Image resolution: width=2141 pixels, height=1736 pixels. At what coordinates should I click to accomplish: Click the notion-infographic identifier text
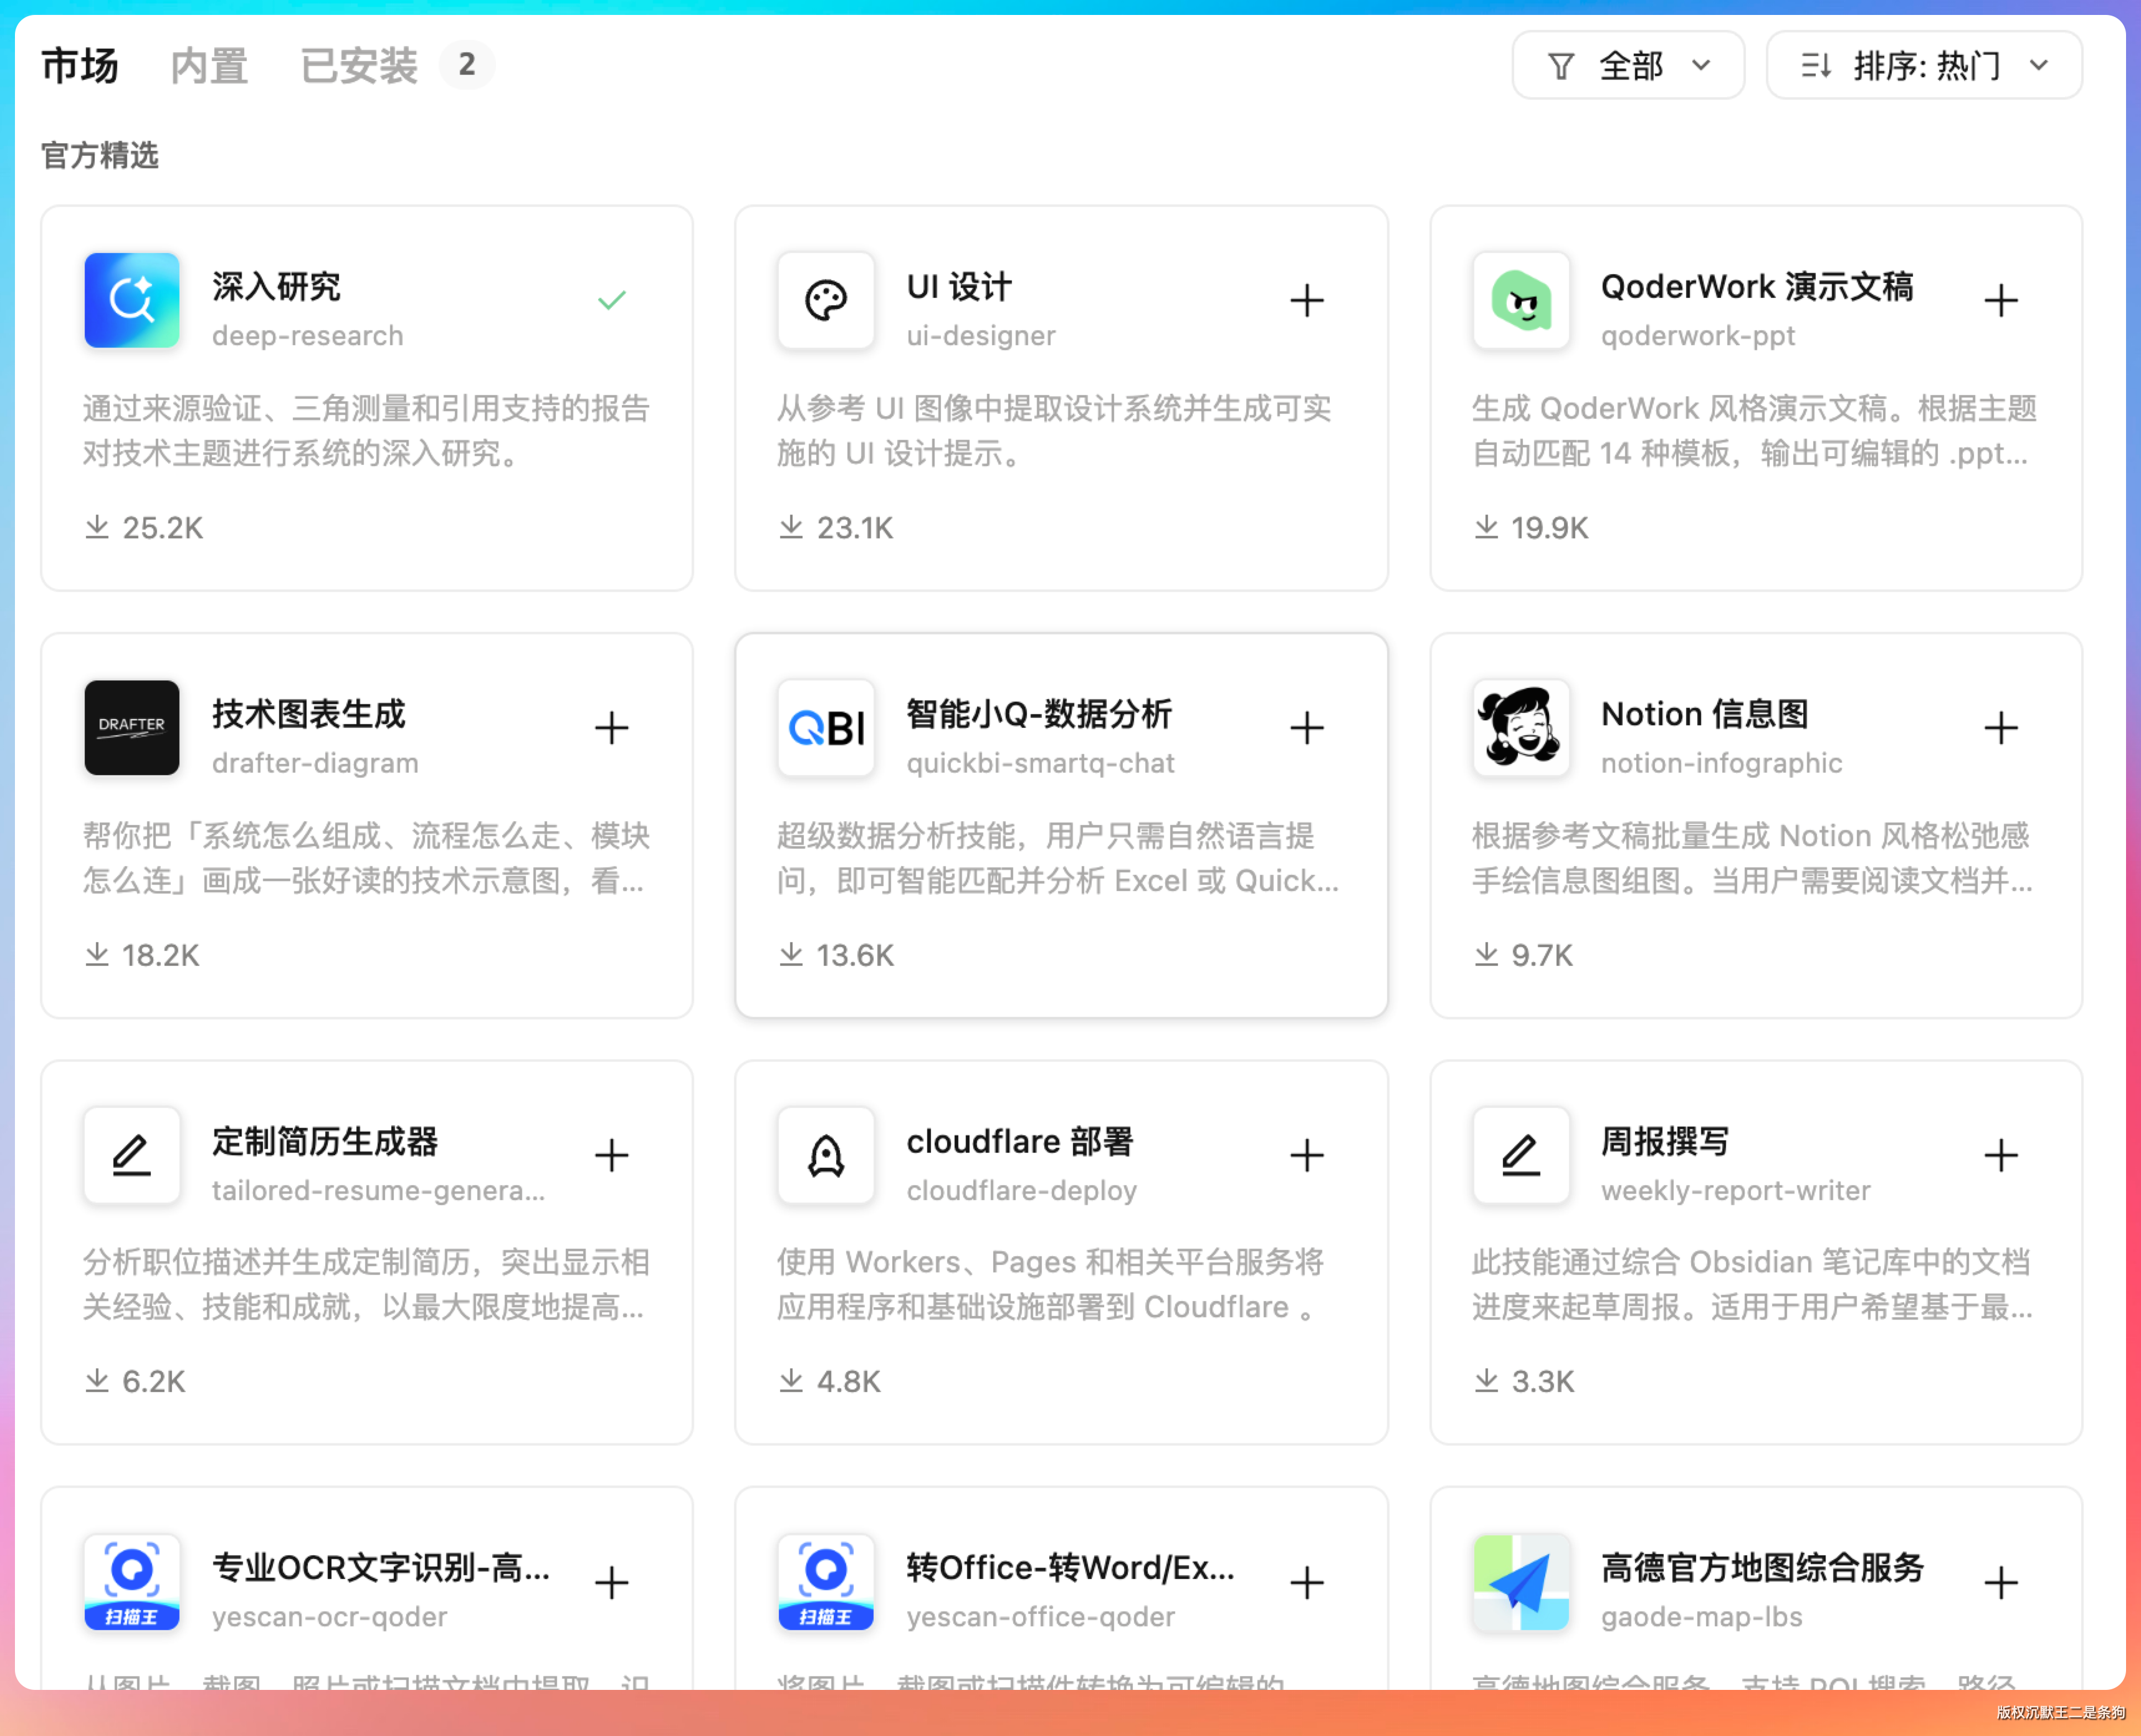(1721, 763)
